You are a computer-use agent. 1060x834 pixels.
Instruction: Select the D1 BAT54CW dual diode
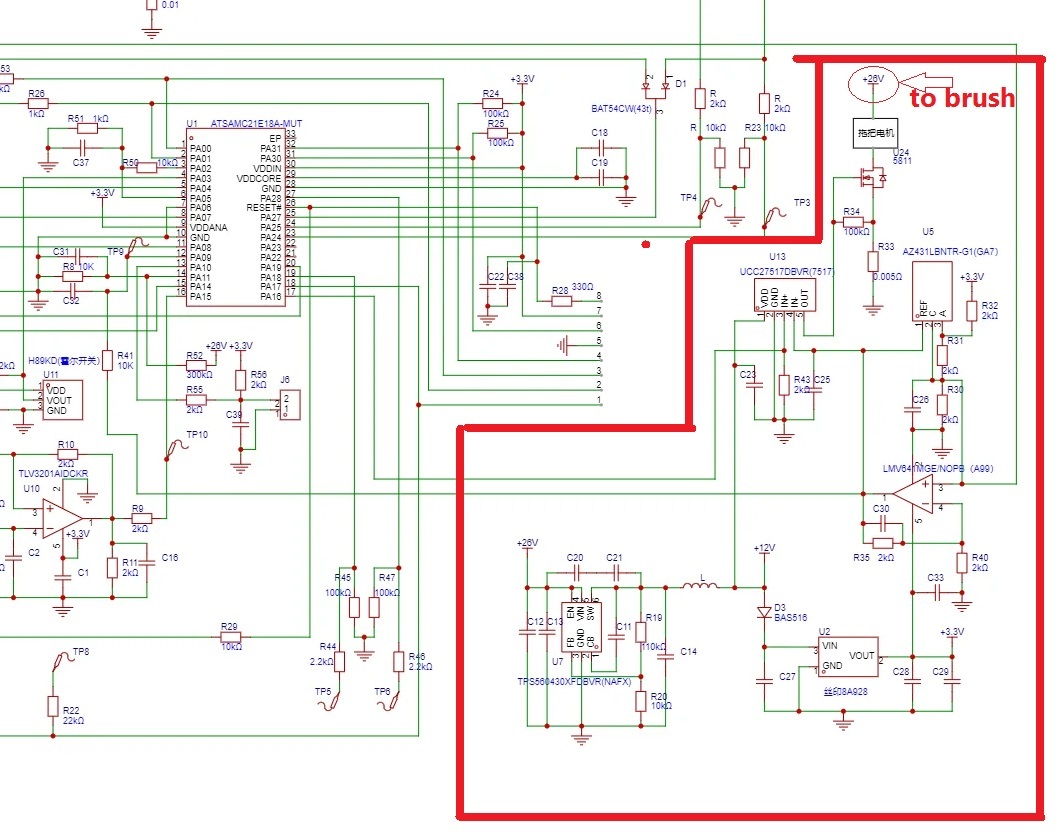(x=656, y=87)
